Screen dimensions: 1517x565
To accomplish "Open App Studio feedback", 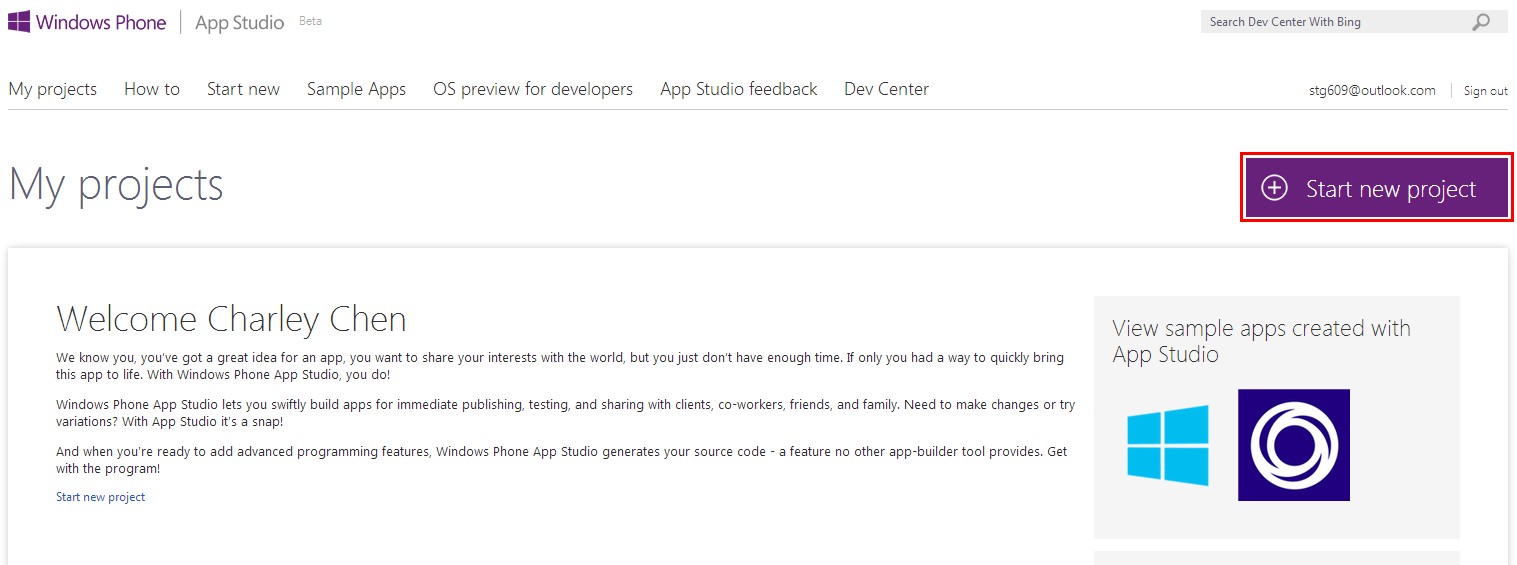I will [x=739, y=89].
